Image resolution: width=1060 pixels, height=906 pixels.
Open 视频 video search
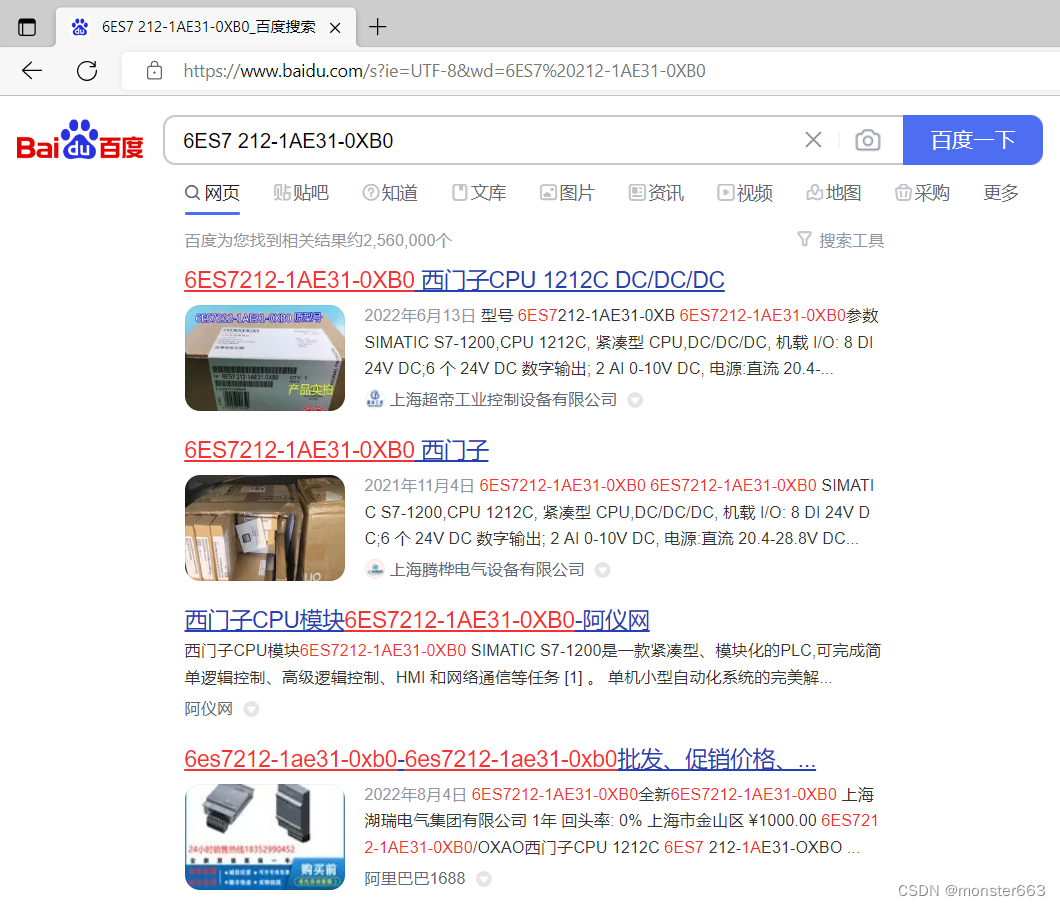click(x=744, y=193)
